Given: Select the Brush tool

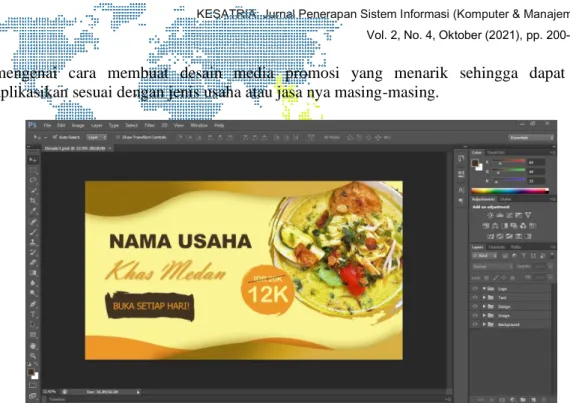Looking at the screenshot, I should (x=33, y=232).
